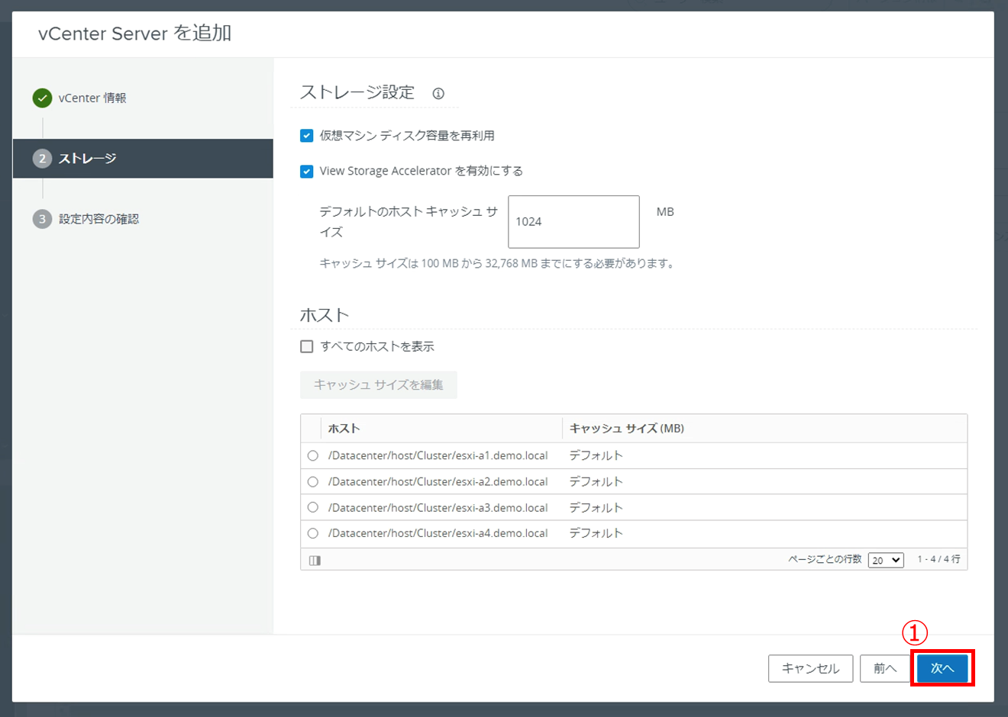Image resolution: width=1008 pixels, height=717 pixels.
Task: Click the green checkmark step icon
Action: pyautogui.click(x=42, y=98)
